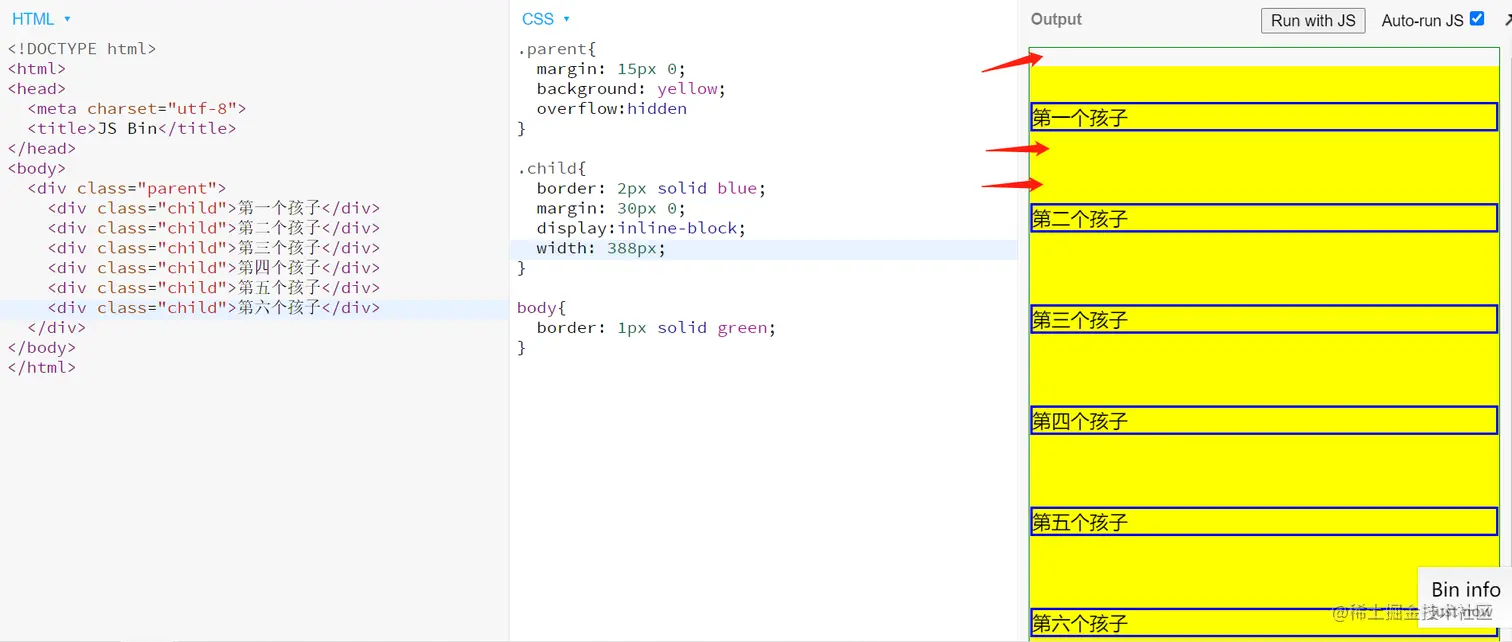Image resolution: width=1512 pixels, height=642 pixels.
Task: Click HTML line containing 第二个孩子
Action: tap(213, 228)
